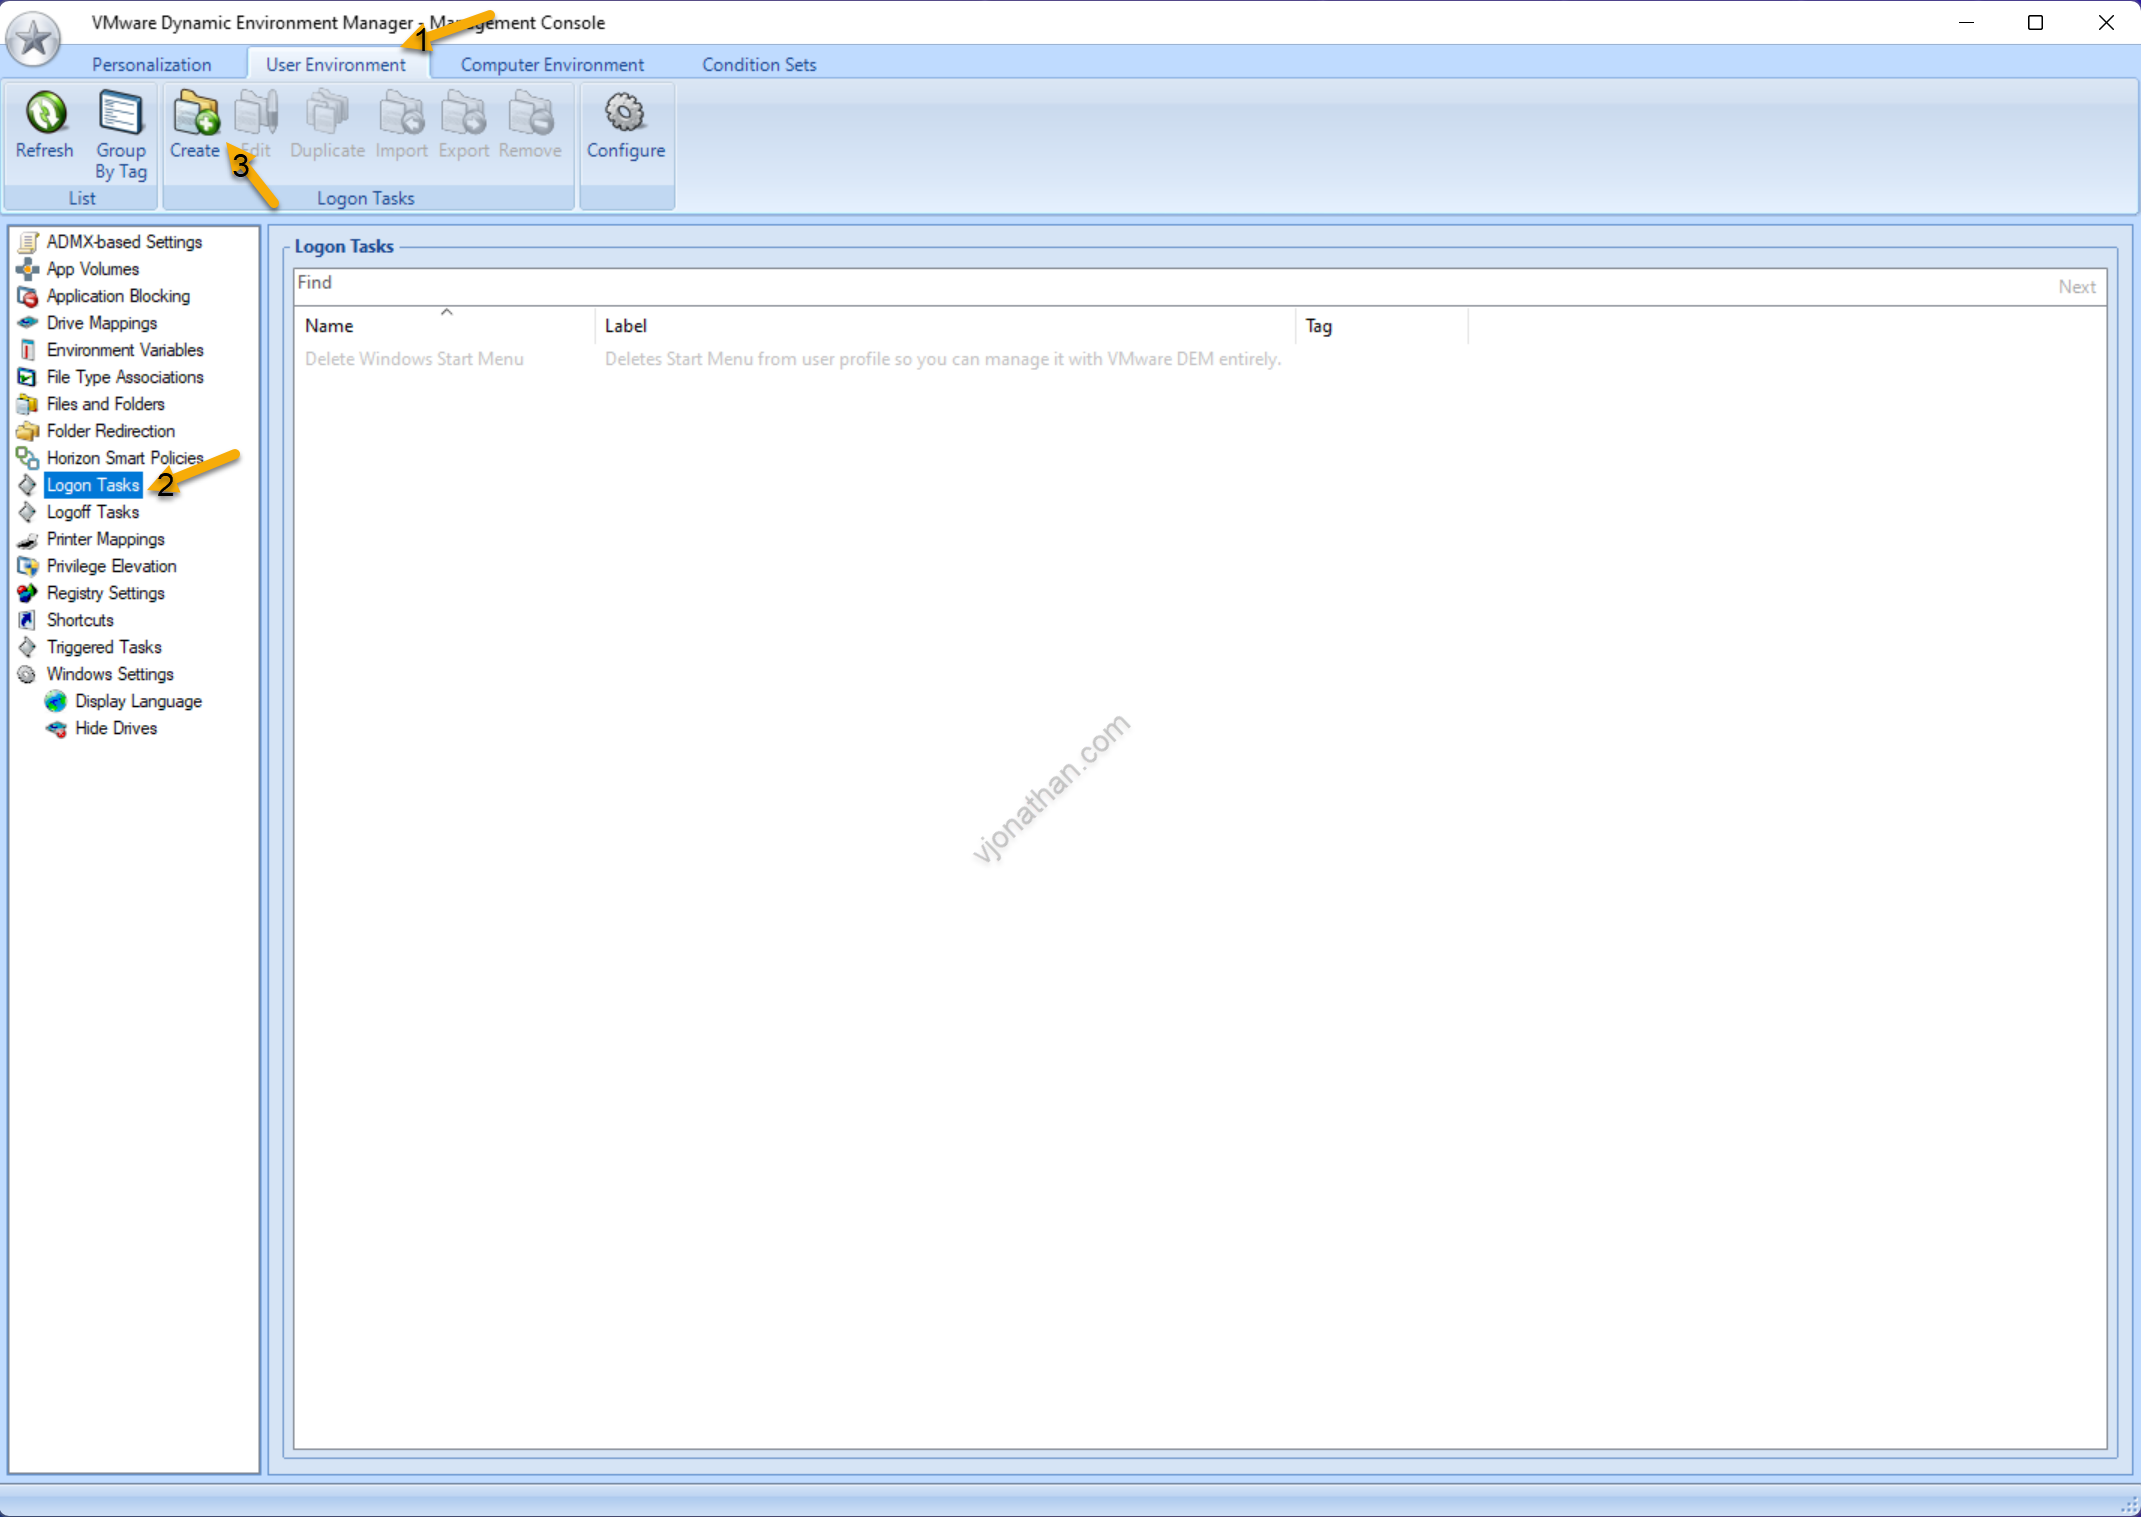Select Hide Drives icon in tree
Image resolution: width=2141 pixels, height=1517 pixels.
click(56, 728)
